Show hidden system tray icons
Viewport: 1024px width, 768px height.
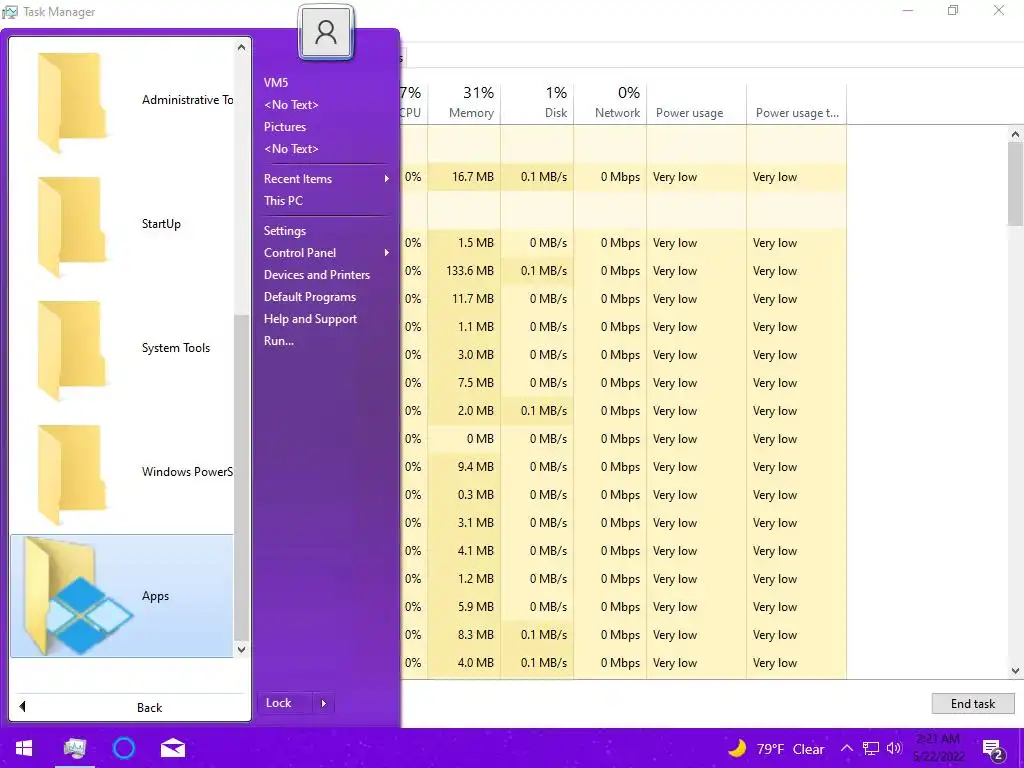click(846, 749)
